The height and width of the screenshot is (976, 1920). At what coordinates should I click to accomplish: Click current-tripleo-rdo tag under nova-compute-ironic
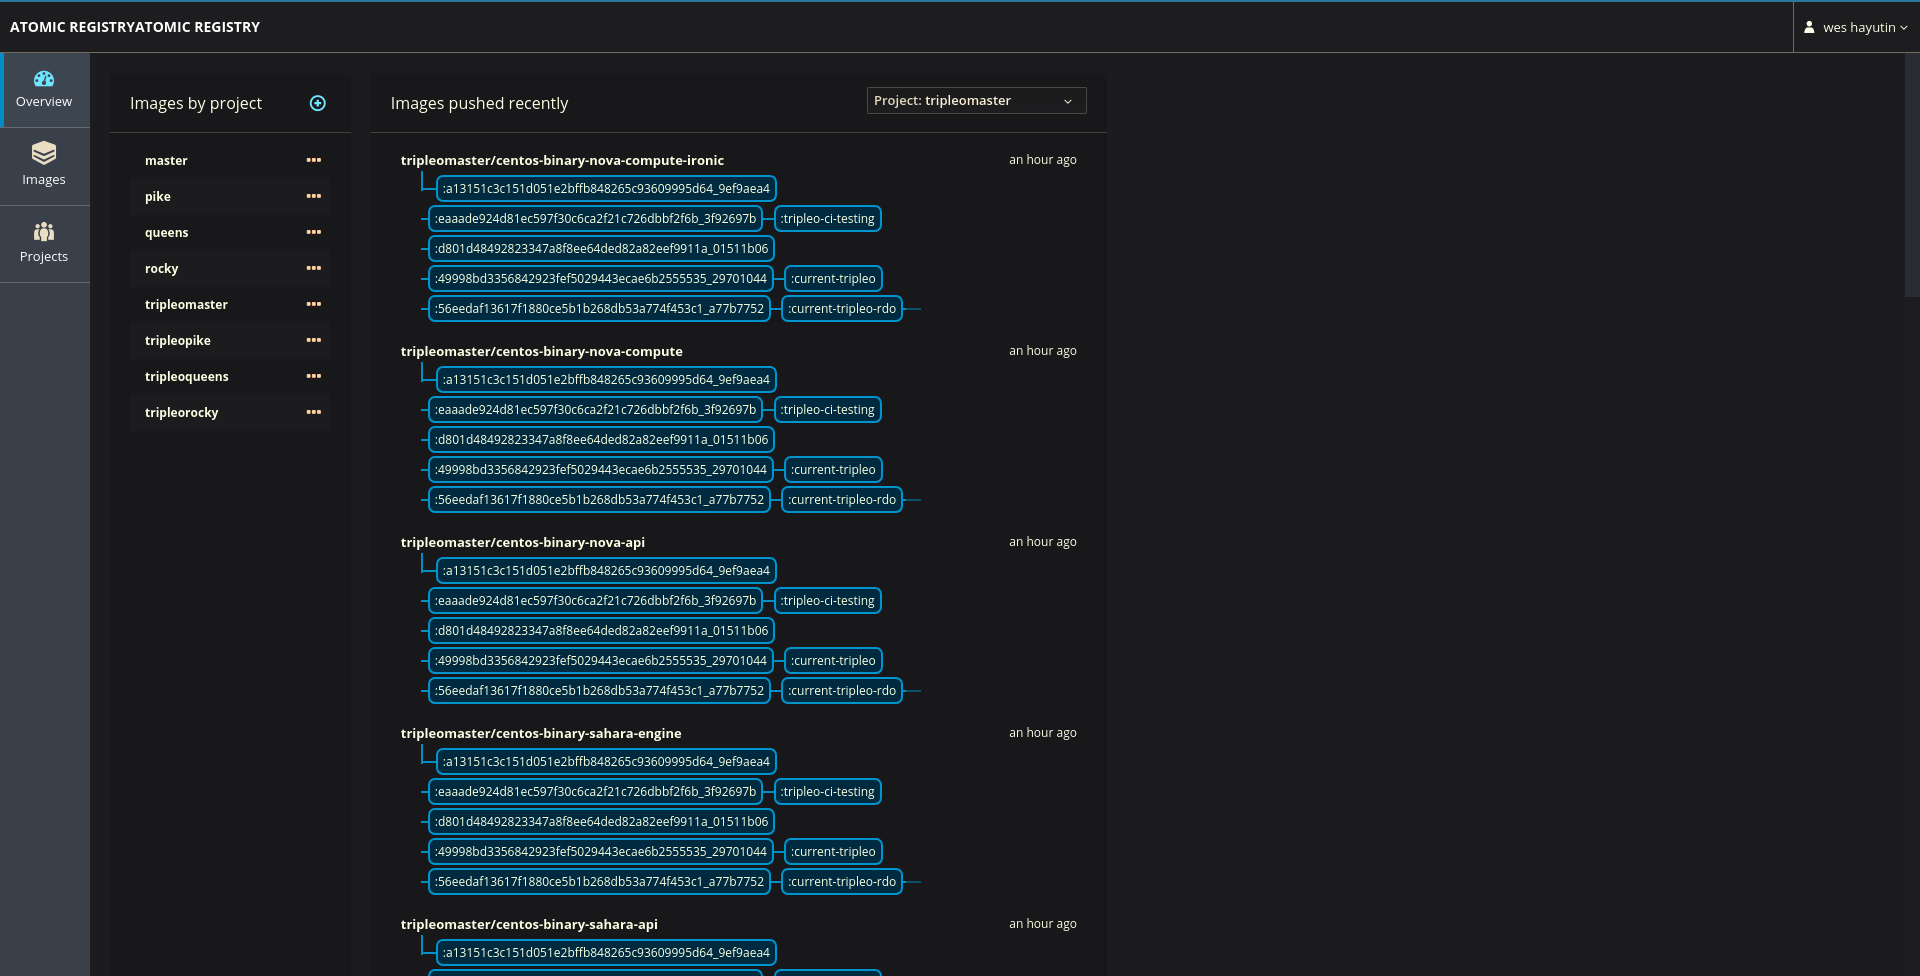[x=842, y=308]
